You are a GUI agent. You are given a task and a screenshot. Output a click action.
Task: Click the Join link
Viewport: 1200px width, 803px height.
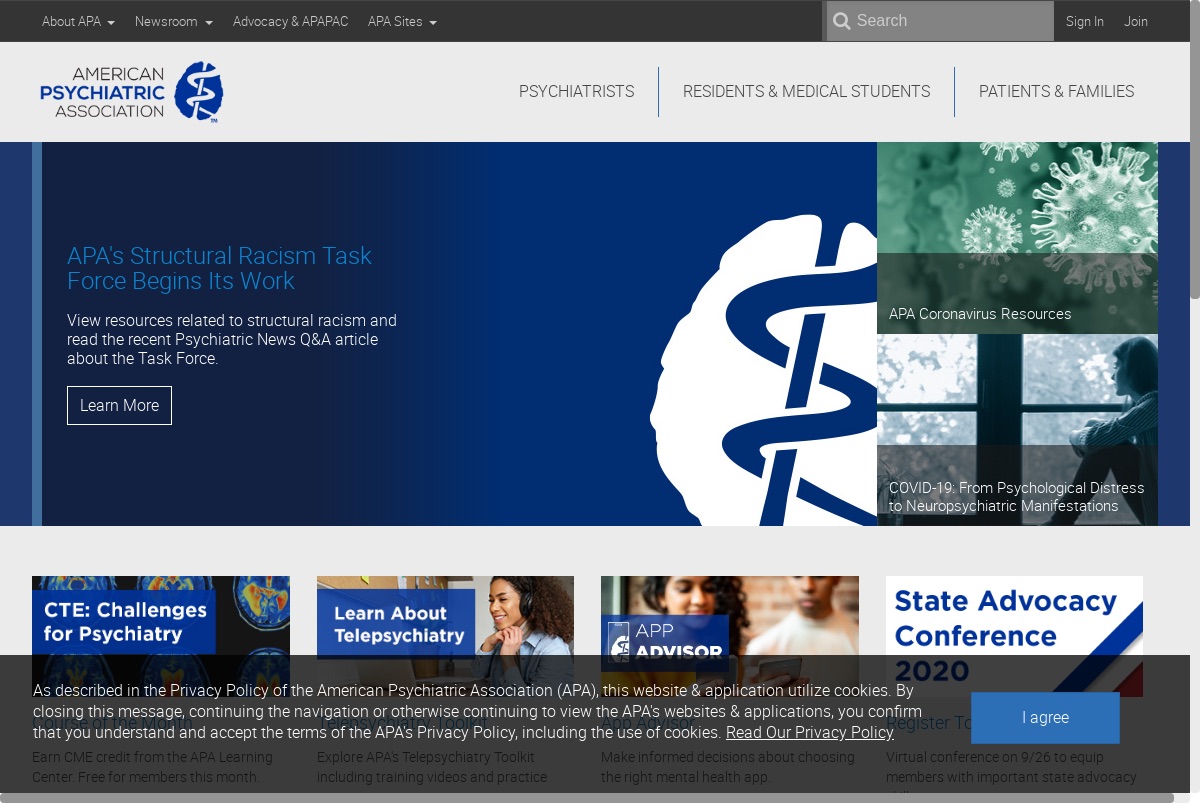[1136, 21]
